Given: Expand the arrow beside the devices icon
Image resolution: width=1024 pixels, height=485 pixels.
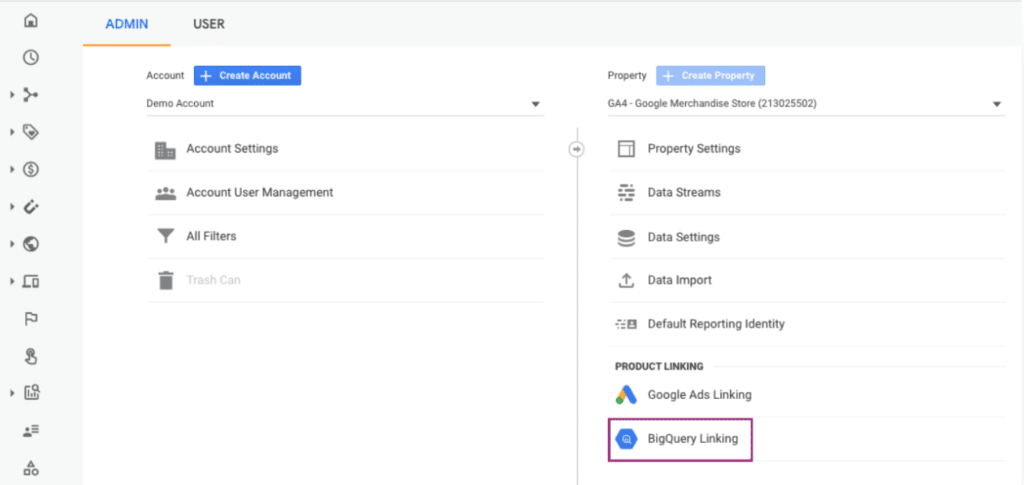Looking at the screenshot, I should coord(12,281).
